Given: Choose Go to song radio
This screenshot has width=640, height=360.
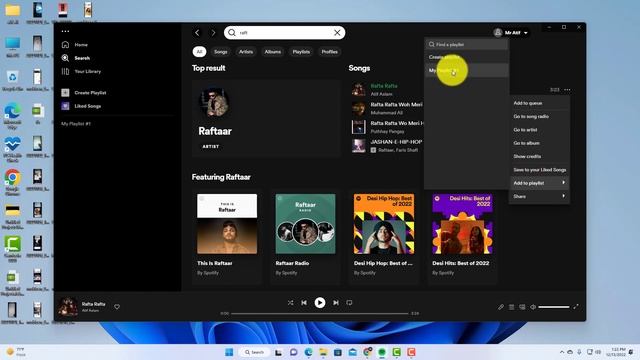Looking at the screenshot, I should [x=539, y=116].
